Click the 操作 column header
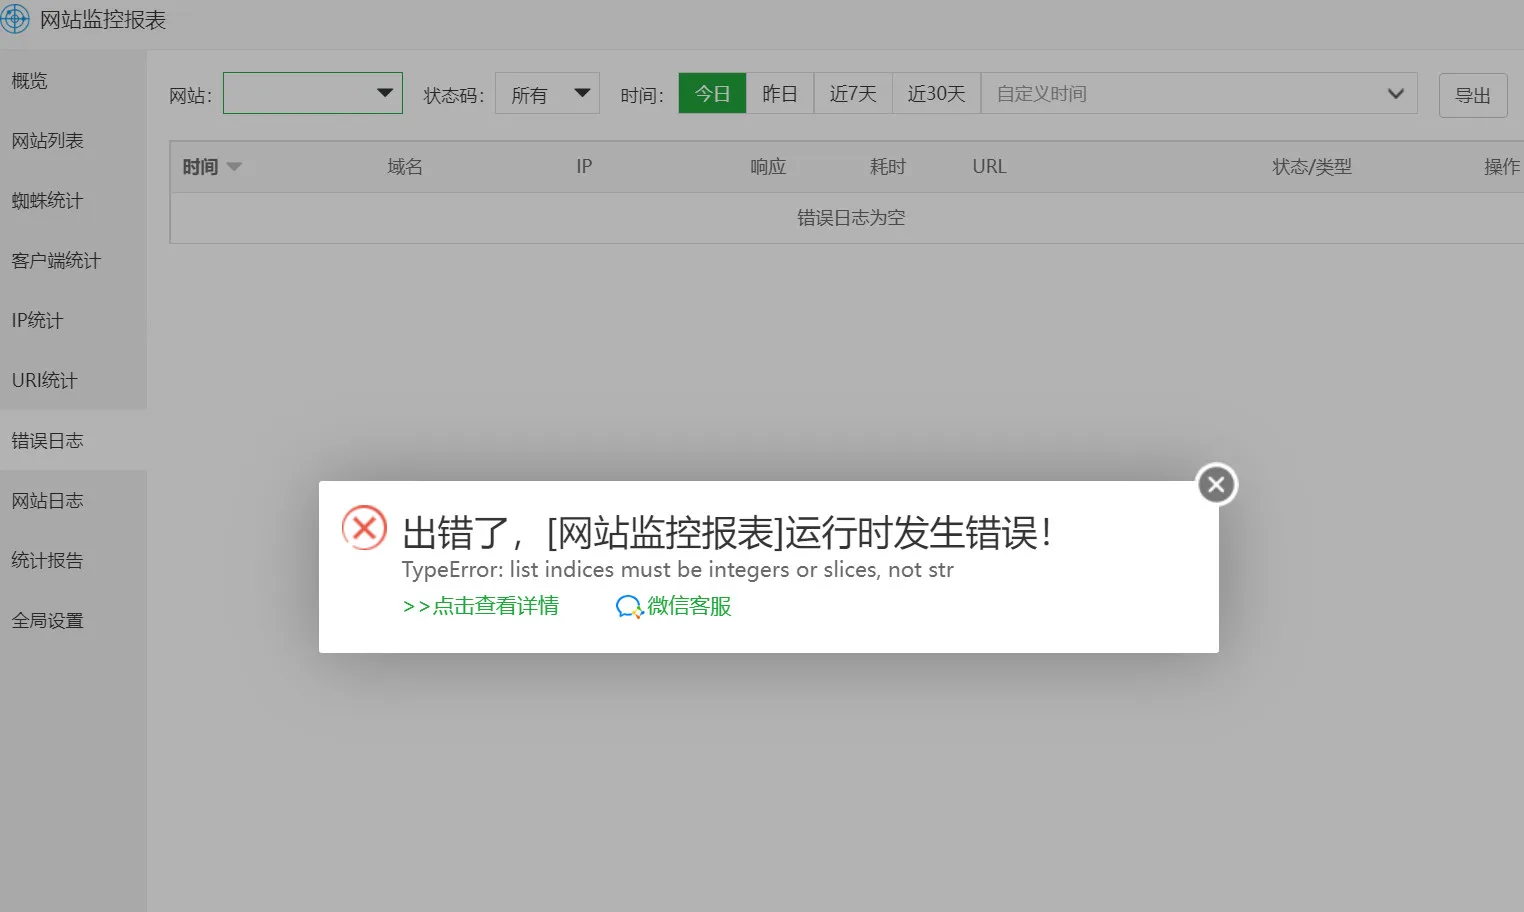Screen dimensions: 1524x912 1502,167
